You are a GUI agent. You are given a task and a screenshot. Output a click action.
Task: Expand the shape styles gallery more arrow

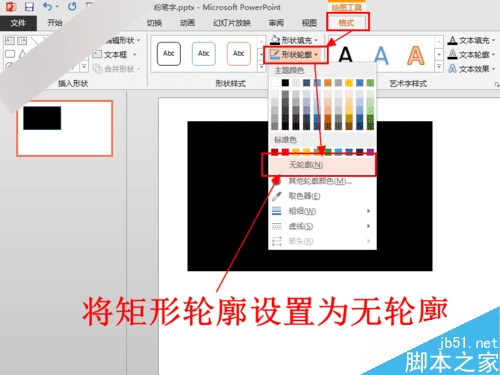(x=262, y=67)
